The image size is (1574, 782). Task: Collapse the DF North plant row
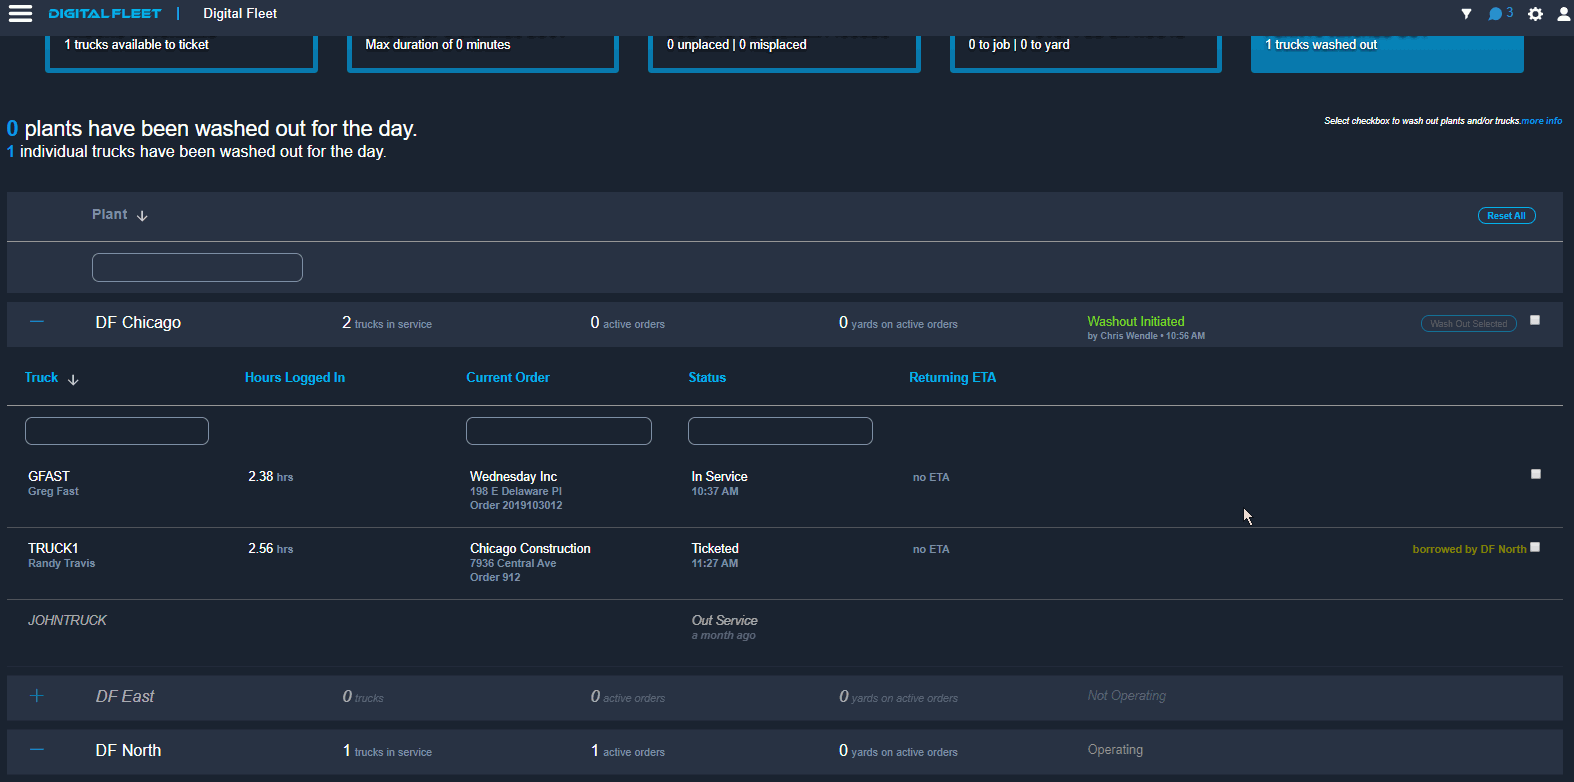tap(37, 750)
